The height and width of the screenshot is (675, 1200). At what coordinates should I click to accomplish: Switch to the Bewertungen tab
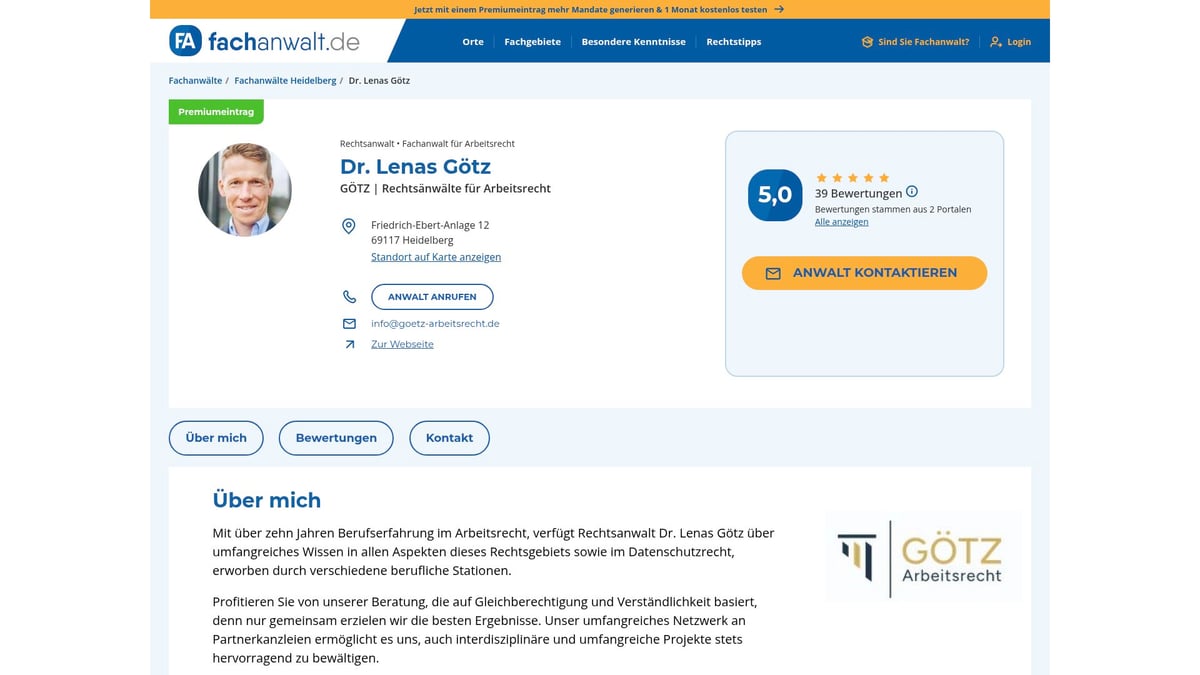point(336,437)
